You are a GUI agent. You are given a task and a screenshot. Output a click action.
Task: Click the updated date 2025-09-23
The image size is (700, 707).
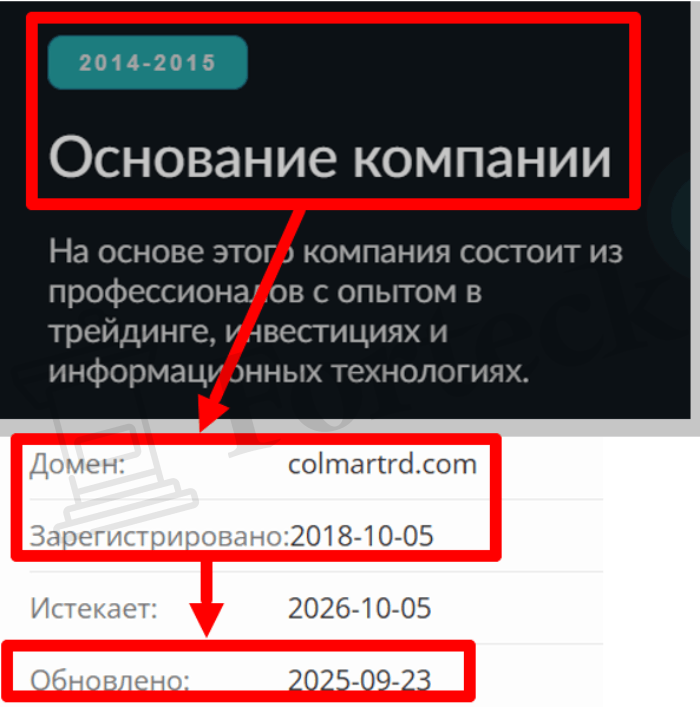pyautogui.click(x=359, y=680)
